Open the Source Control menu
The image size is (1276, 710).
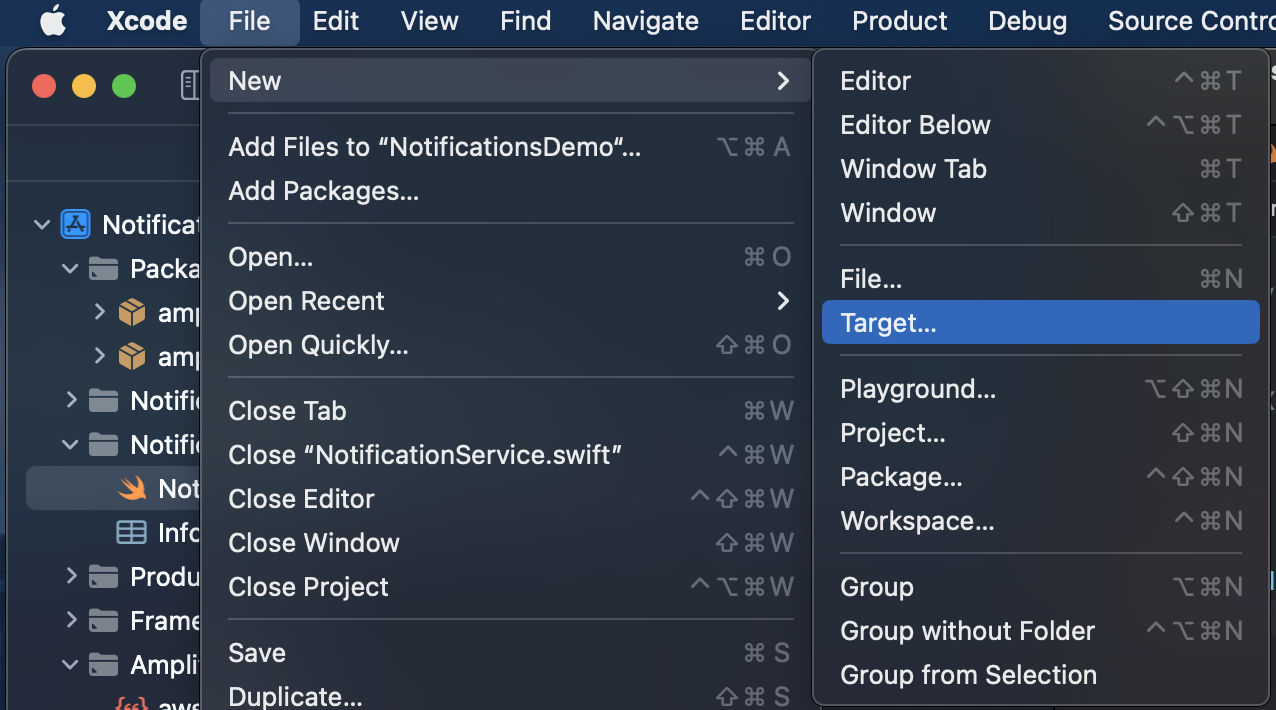(x=1191, y=21)
